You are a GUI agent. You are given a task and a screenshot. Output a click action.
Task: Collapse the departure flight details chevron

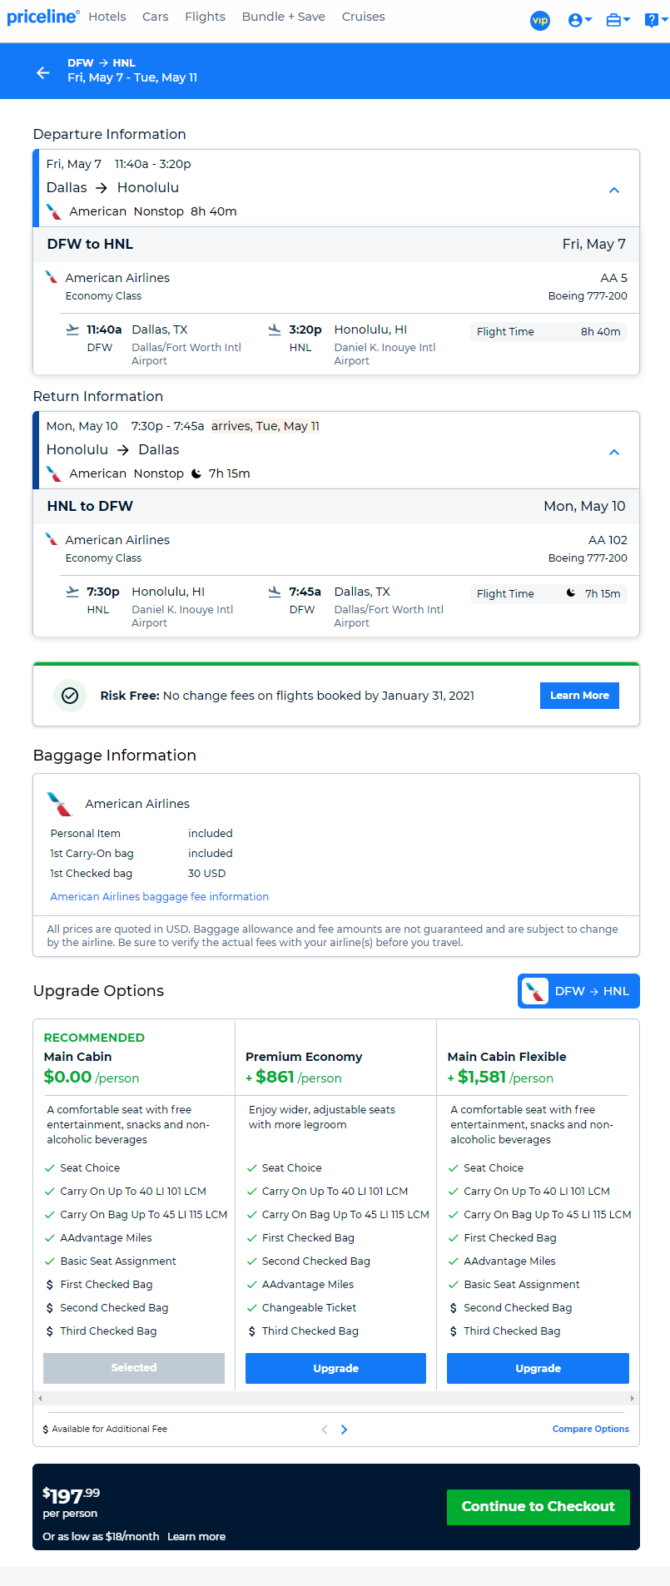tap(614, 190)
